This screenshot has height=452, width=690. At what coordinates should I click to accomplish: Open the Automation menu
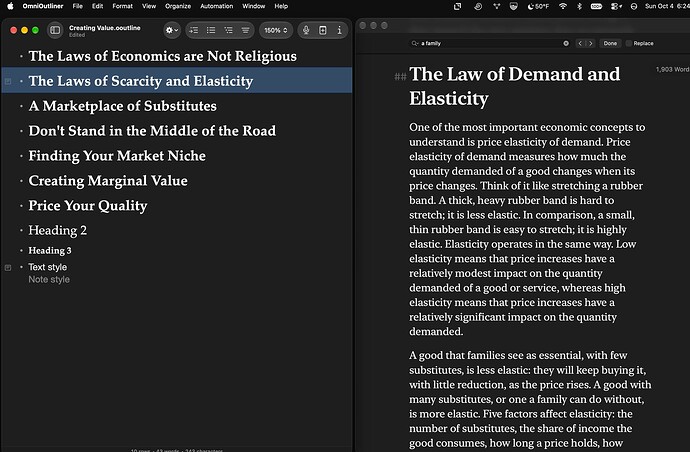pos(217,6)
